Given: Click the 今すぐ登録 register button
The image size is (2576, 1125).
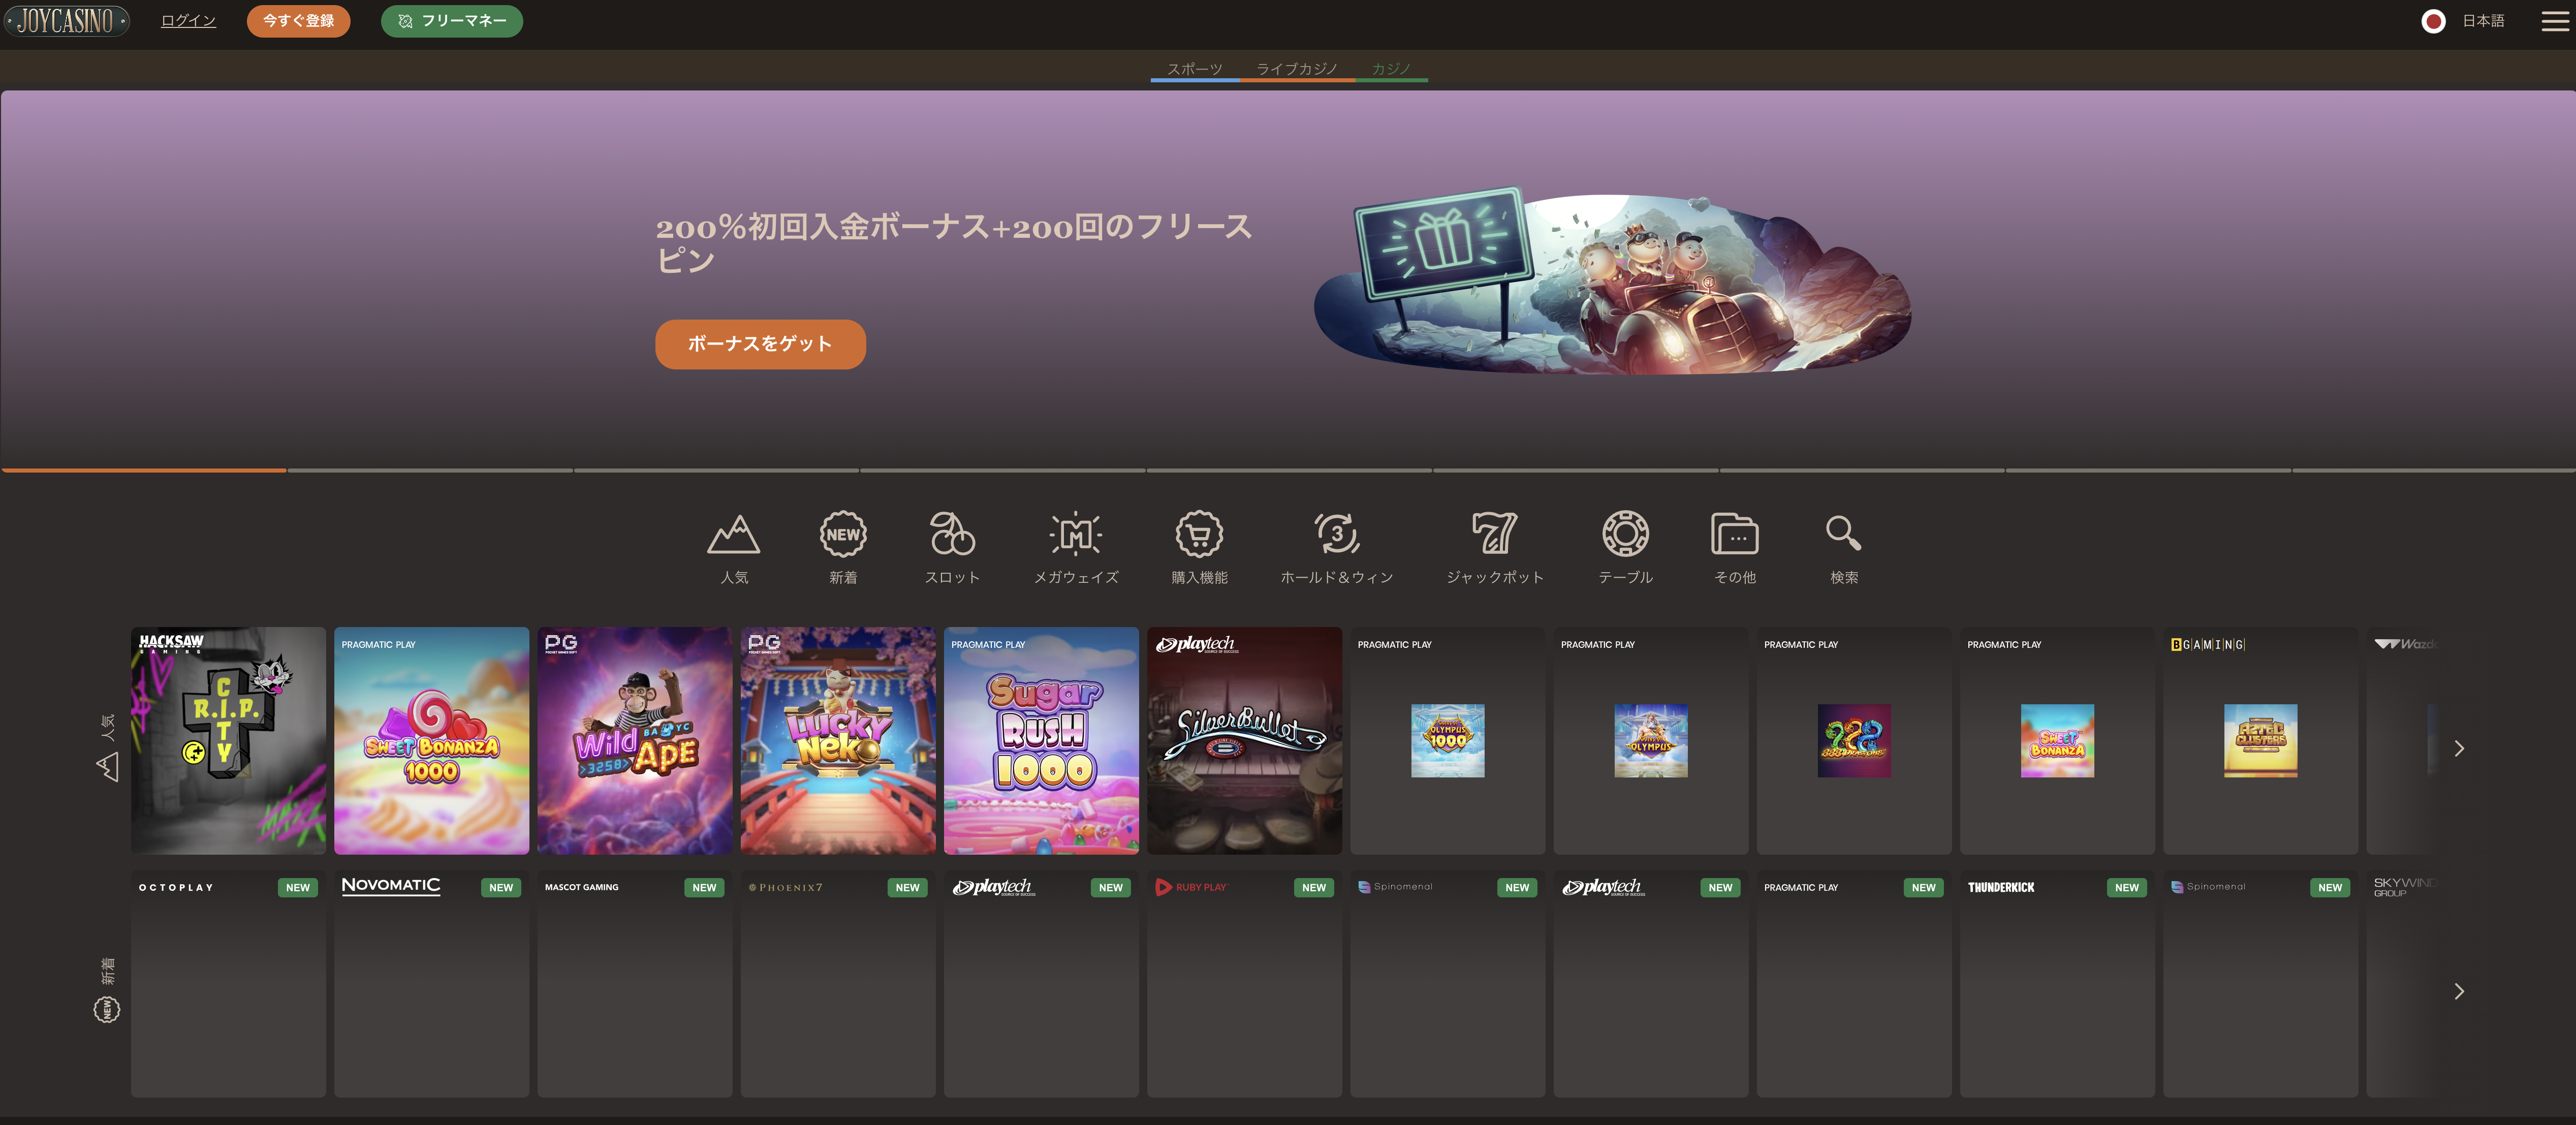Looking at the screenshot, I should [x=298, y=21].
